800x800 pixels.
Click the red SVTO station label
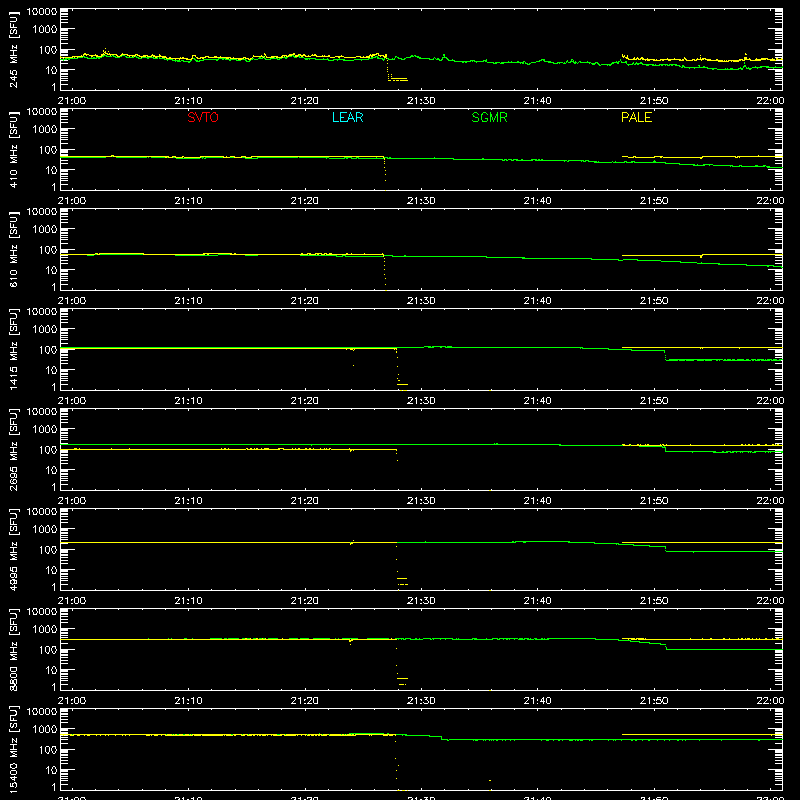point(203,117)
